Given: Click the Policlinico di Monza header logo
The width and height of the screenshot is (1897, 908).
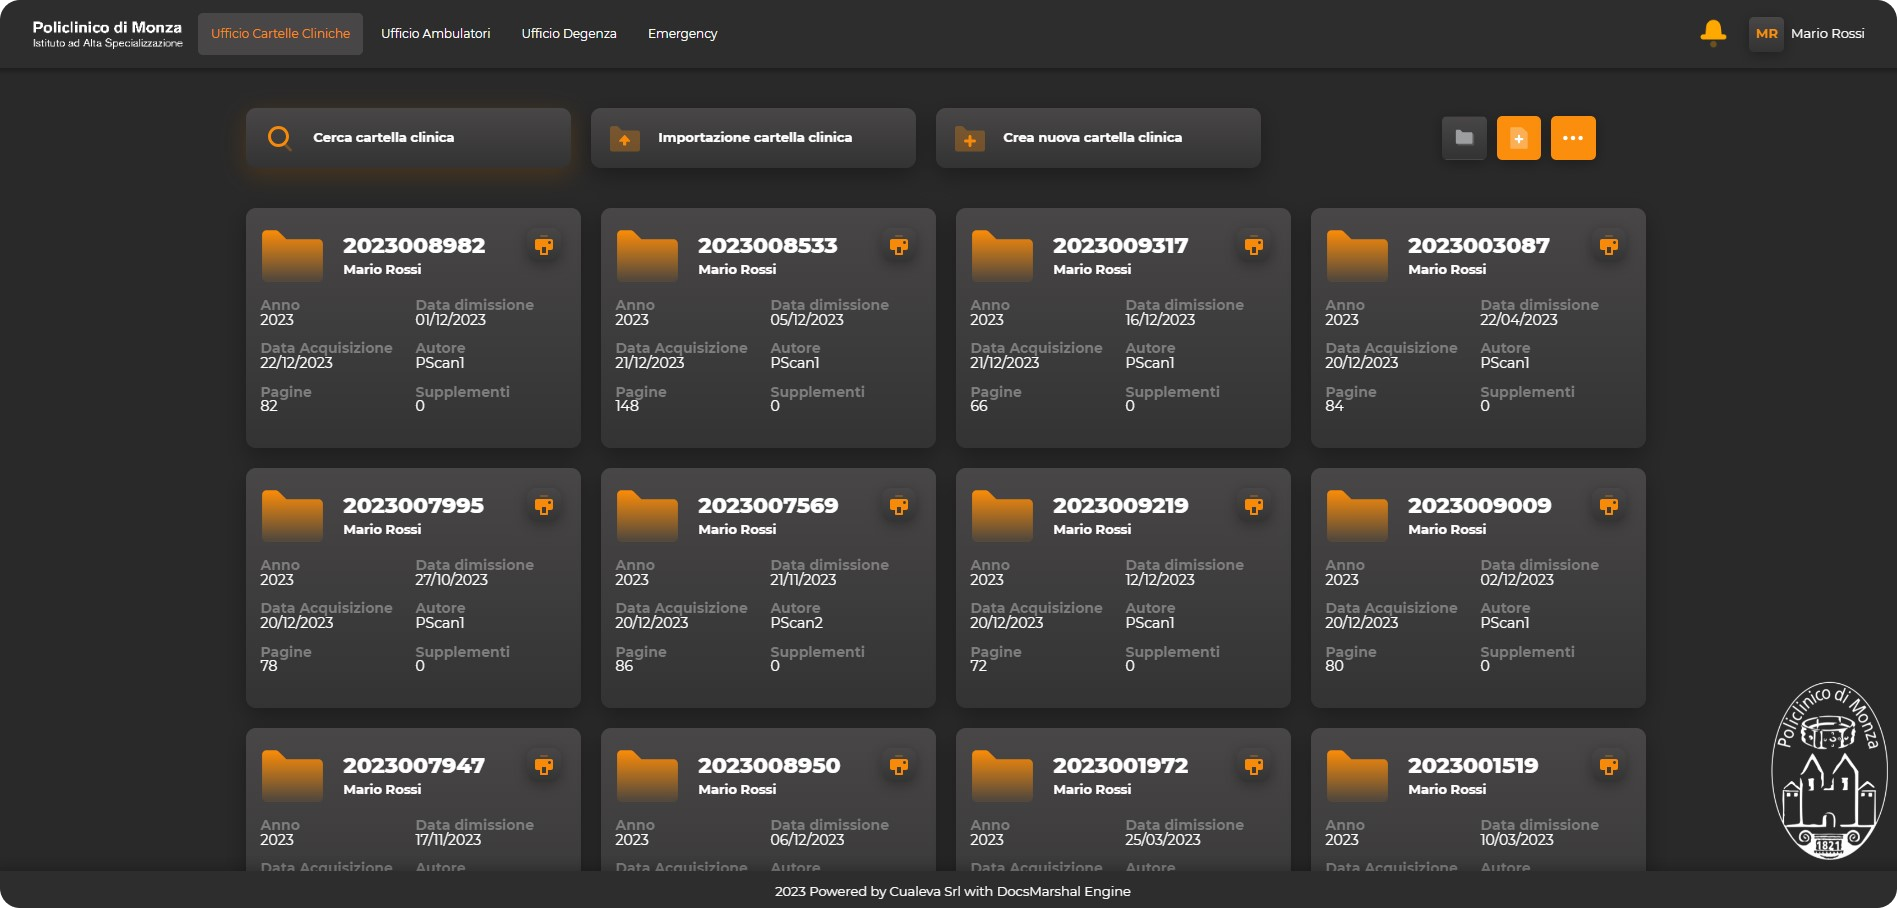Looking at the screenshot, I should (x=107, y=34).
